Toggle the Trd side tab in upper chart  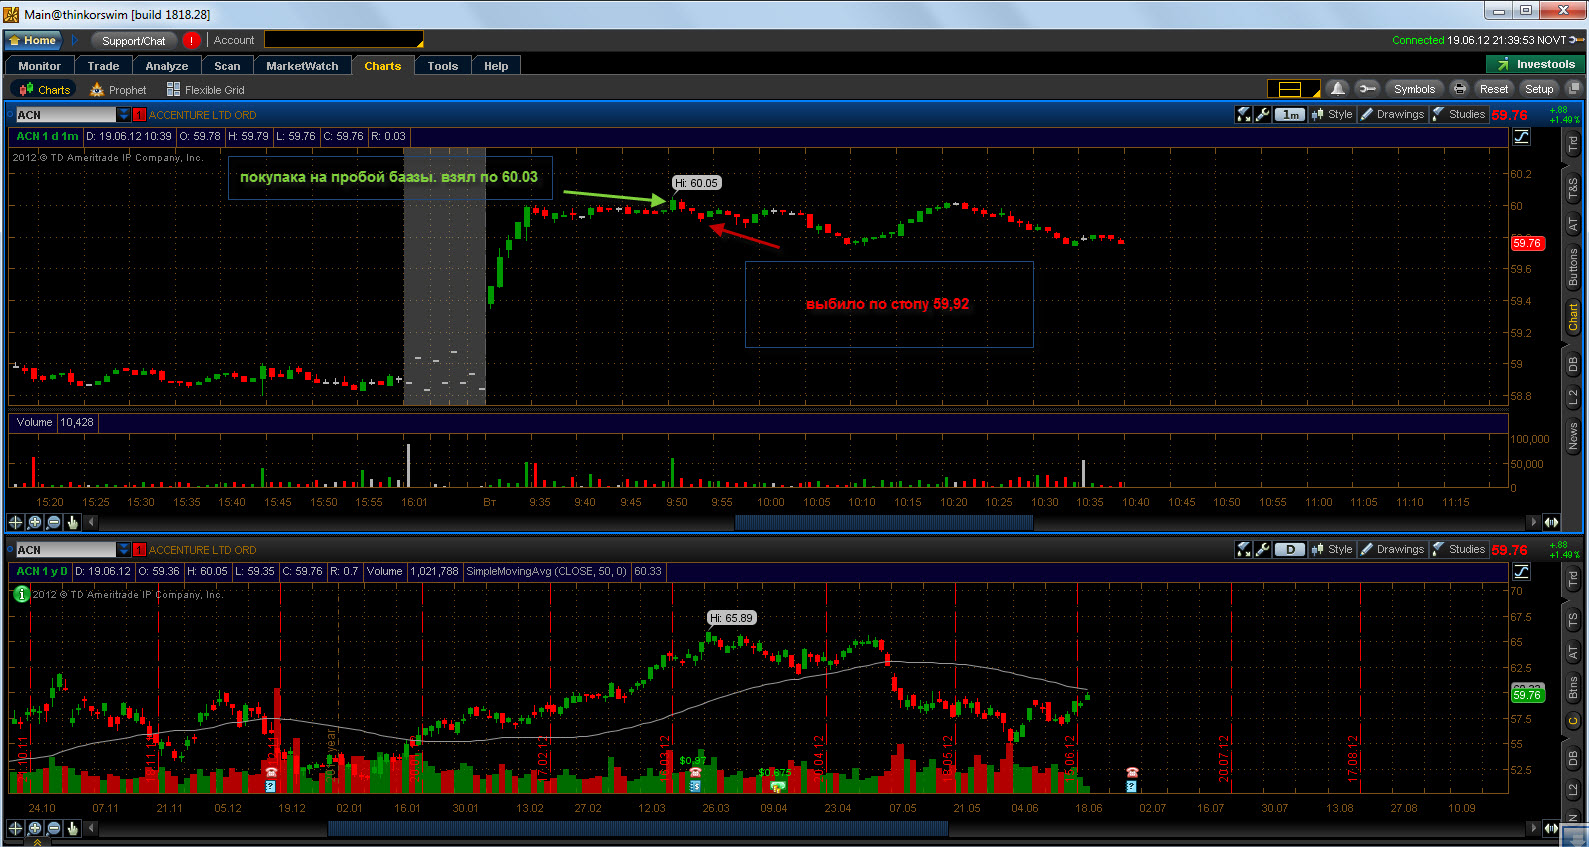[x=1573, y=143]
